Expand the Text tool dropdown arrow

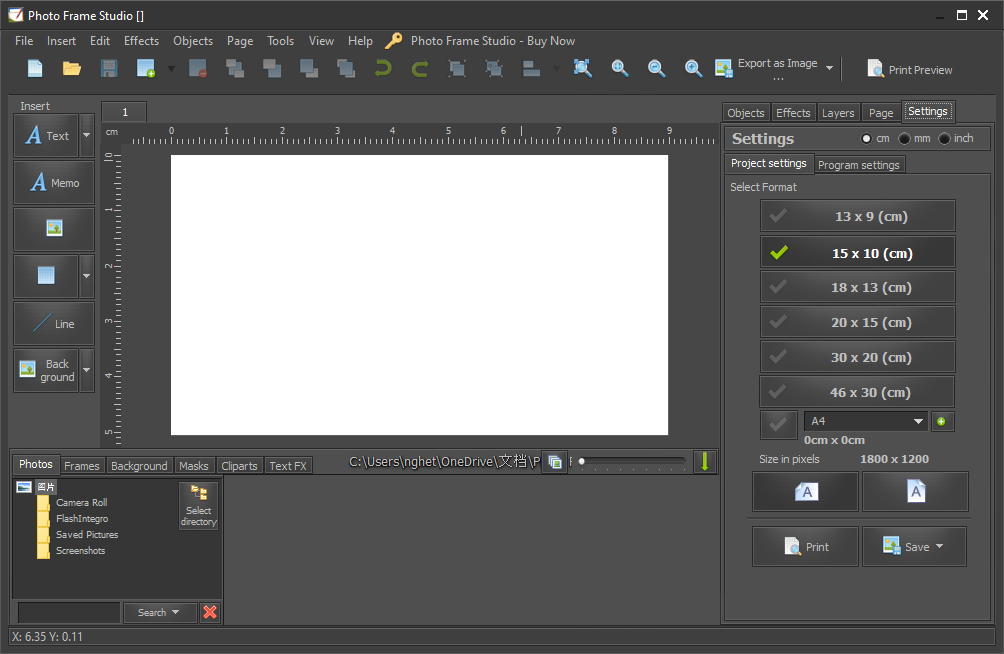click(x=87, y=135)
